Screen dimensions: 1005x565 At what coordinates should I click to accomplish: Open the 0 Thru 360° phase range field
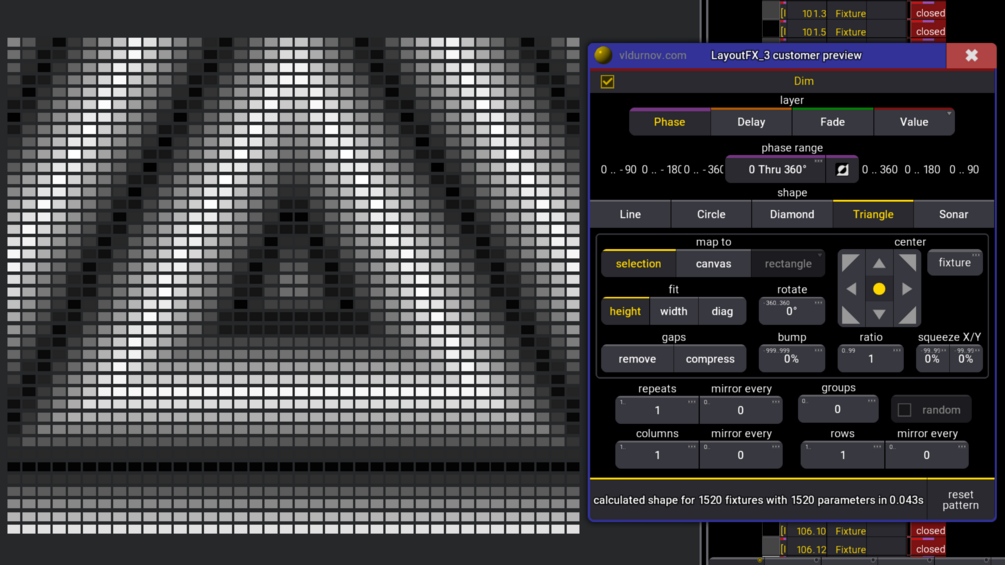click(776, 169)
